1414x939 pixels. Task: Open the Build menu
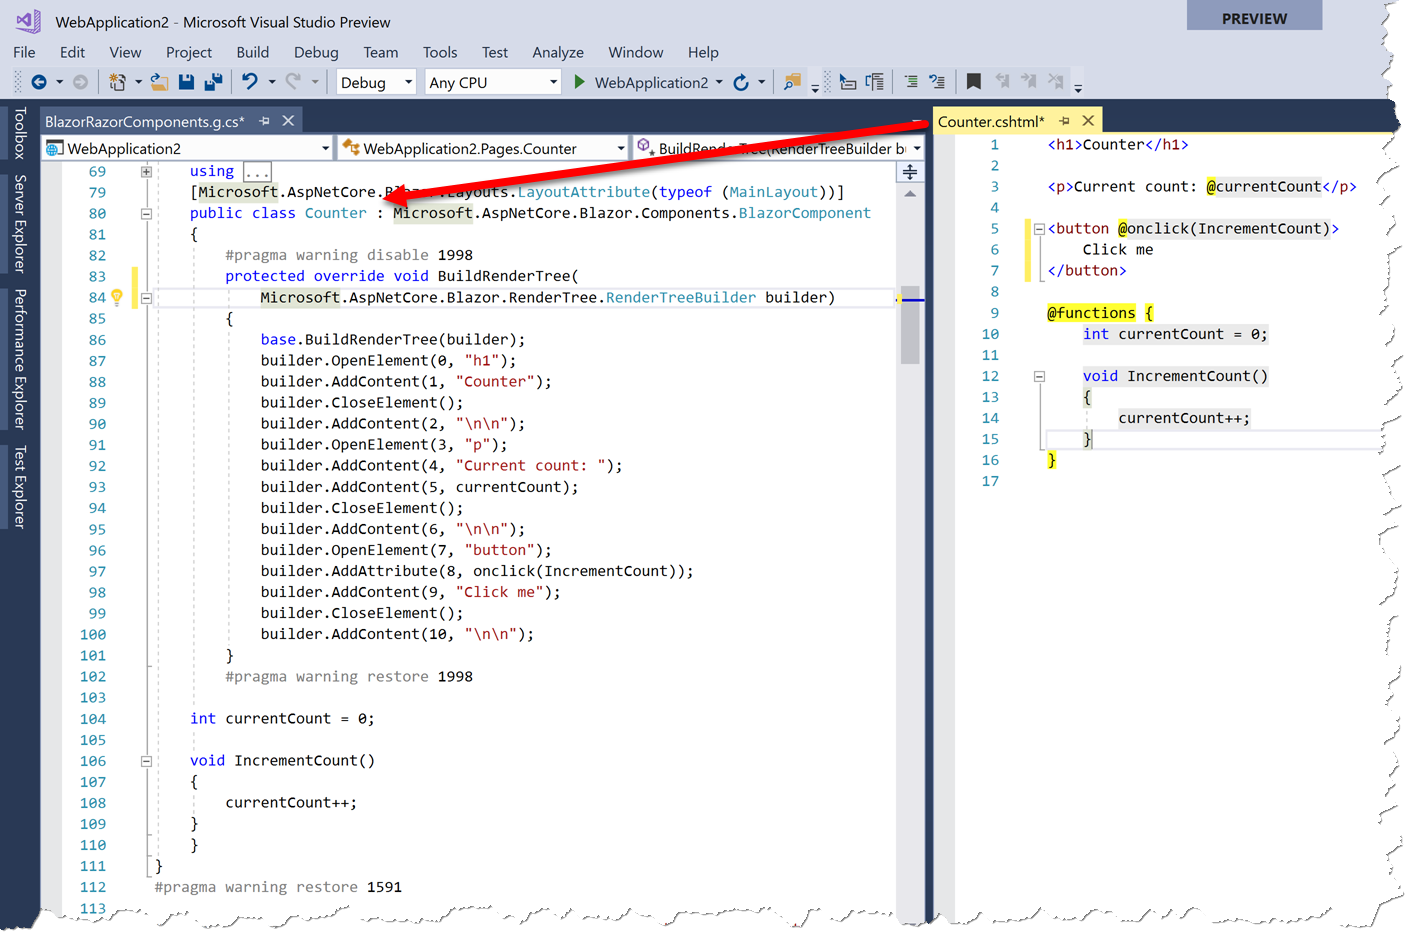click(253, 52)
